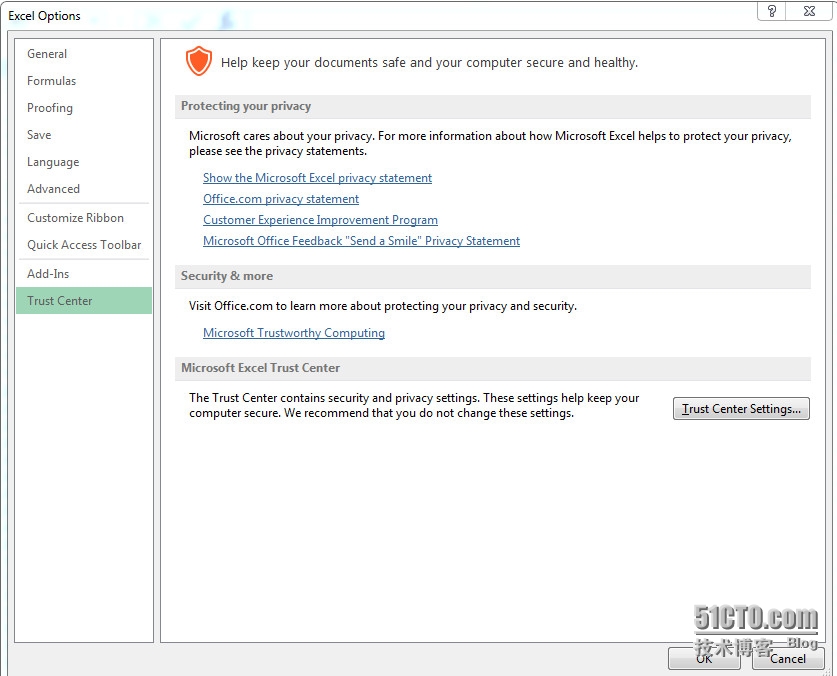
Task: Click the Trust Center Settings button
Action: 741,408
